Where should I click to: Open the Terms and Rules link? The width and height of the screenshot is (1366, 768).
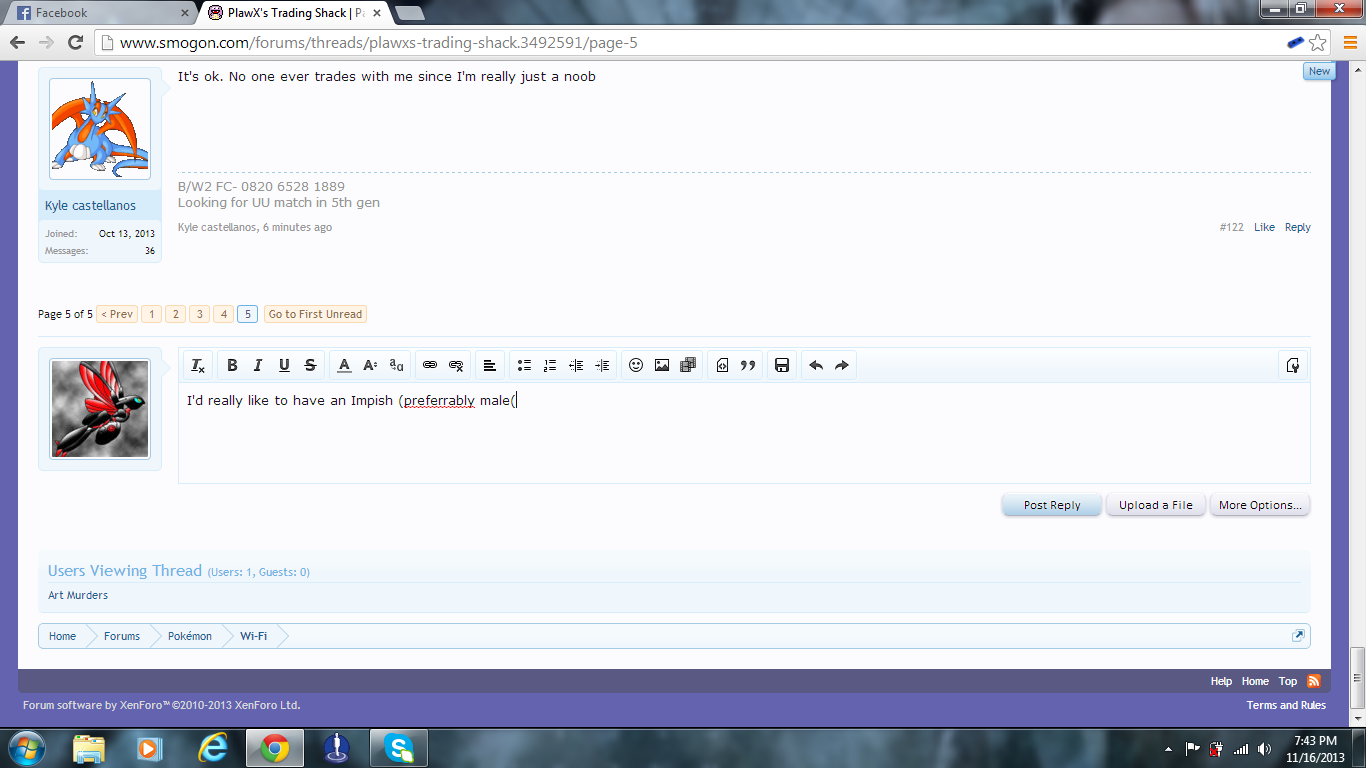pos(1286,705)
